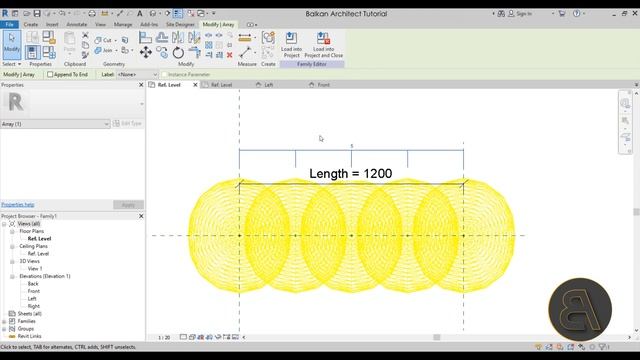Image resolution: width=640 pixels, height=360 pixels.
Task: Select the Right elevation tree item
Action: coord(34,306)
